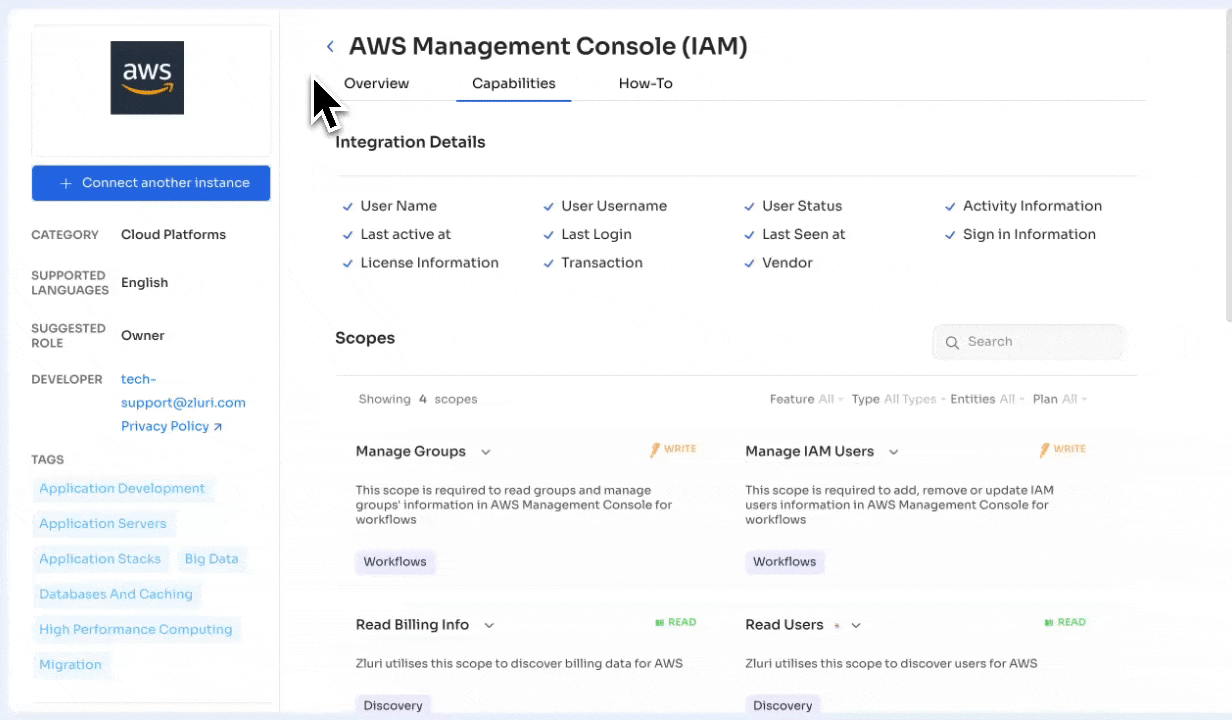The image size is (1232, 720).
Task: Click the Showing 4 scopes text
Action: pyautogui.click(x=418, y=399)
